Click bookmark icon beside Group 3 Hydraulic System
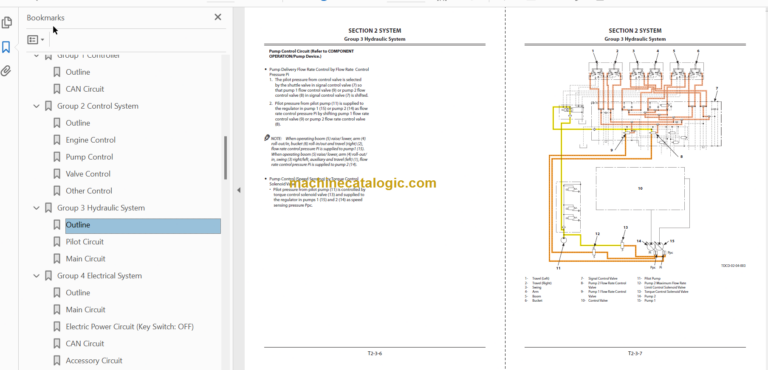This screenshot has width=768, height=370. pos(48,208)
